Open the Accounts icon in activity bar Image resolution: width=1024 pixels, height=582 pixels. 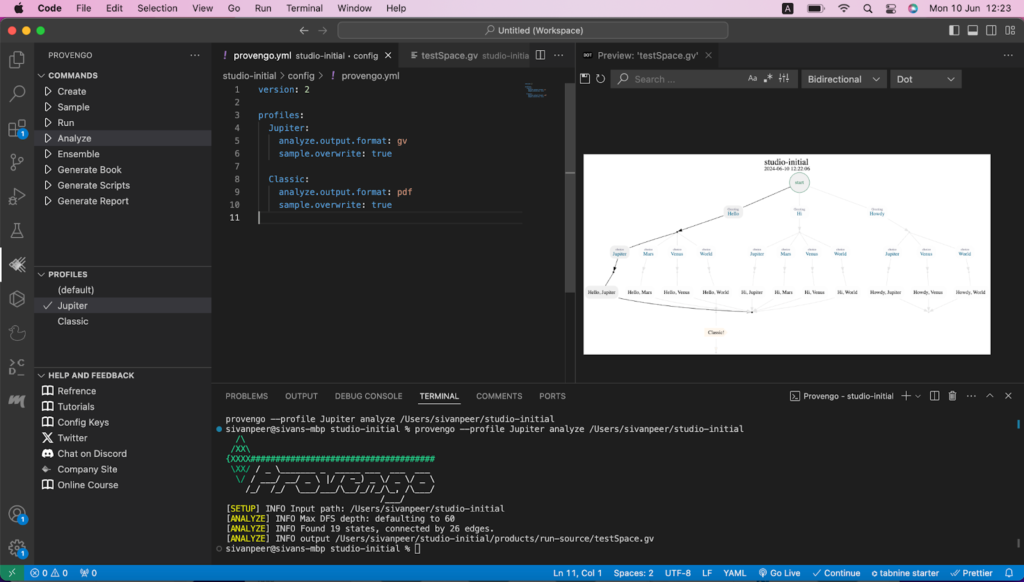click(x=17, y=514)
